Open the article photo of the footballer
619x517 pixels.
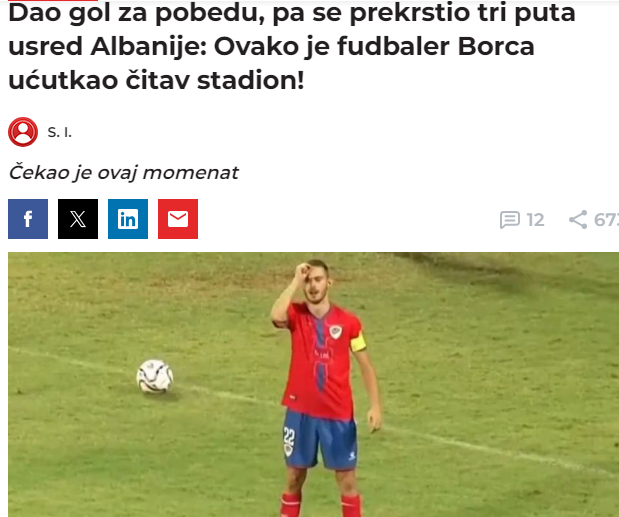pos(313,384)
